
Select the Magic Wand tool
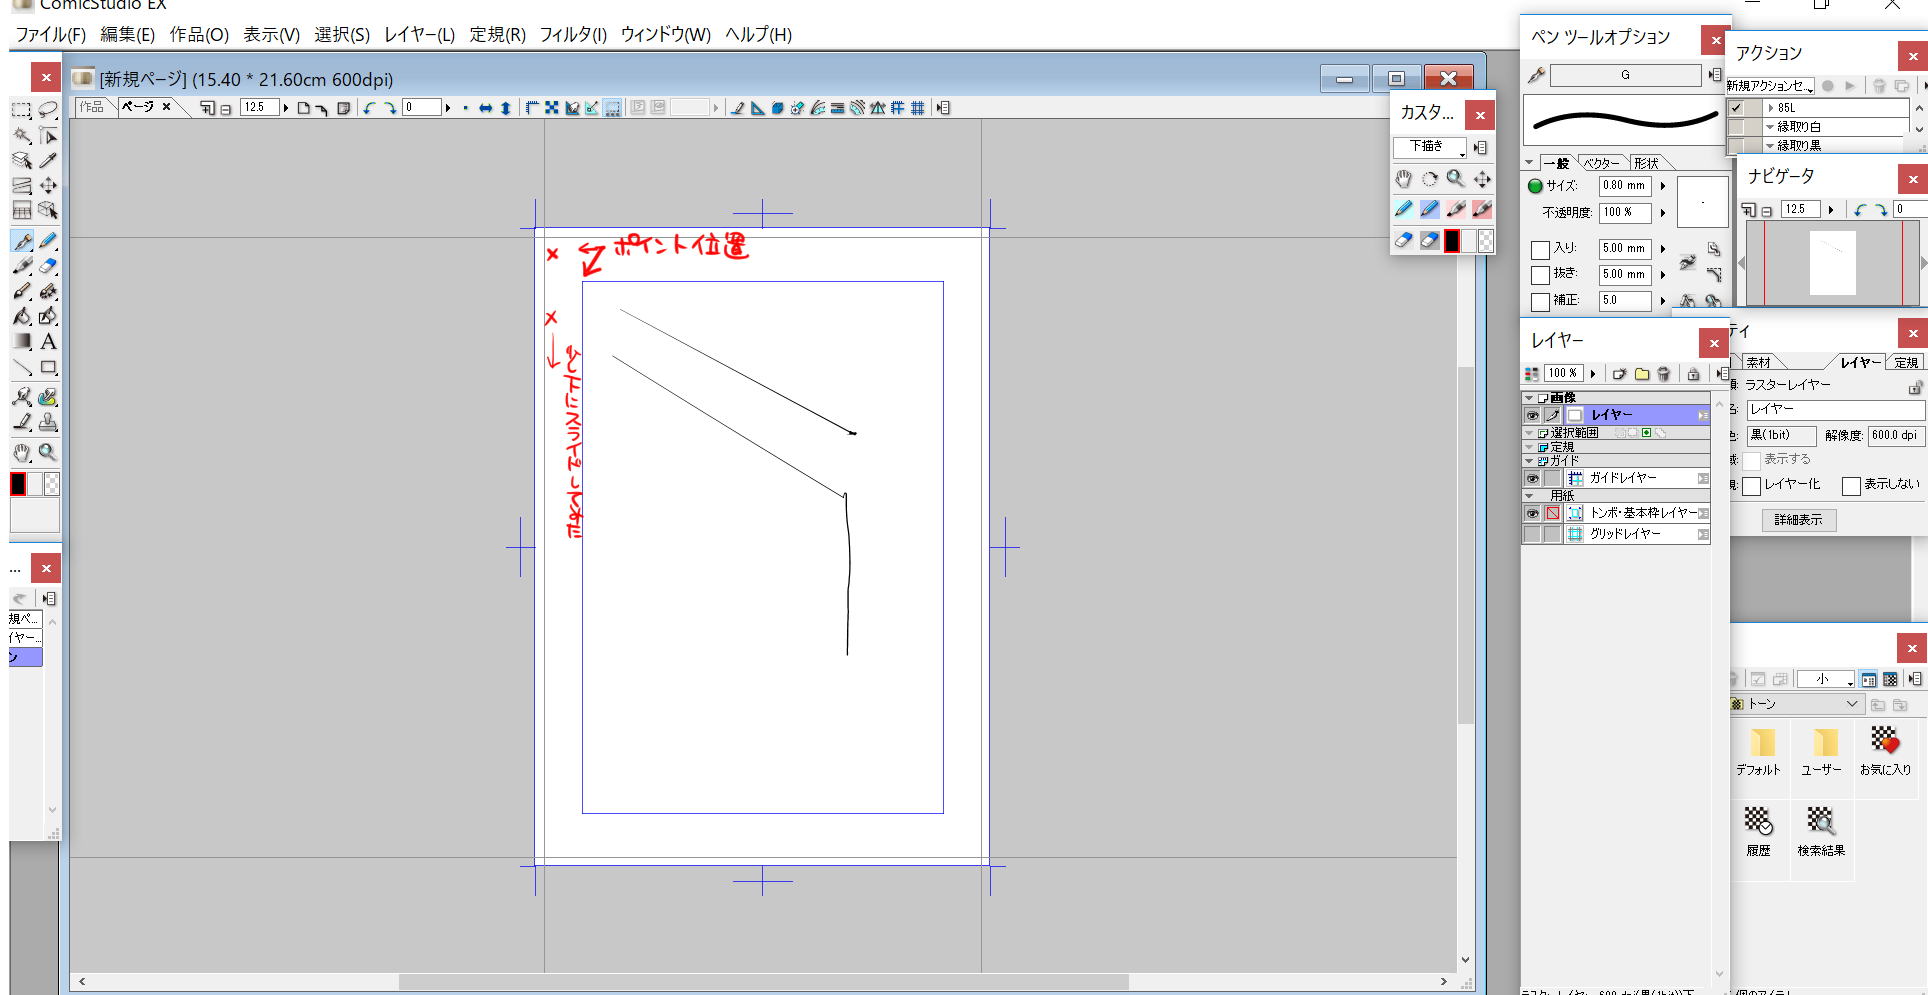(x=21, y=135)
